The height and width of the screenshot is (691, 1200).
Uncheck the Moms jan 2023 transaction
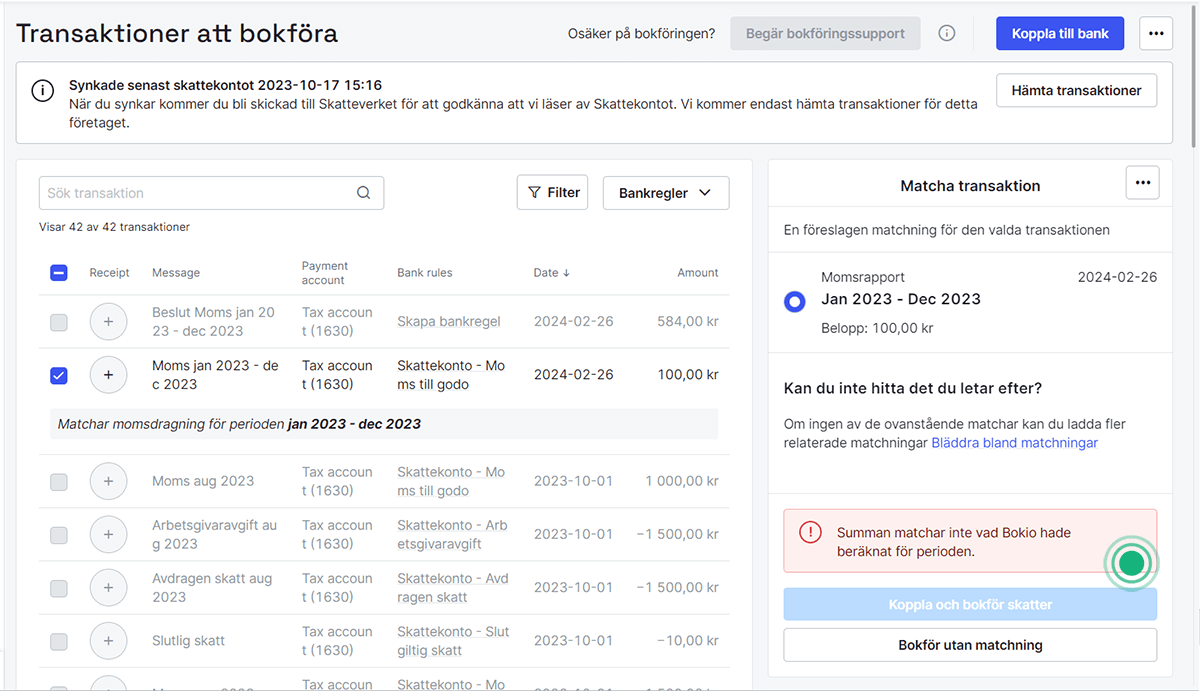coord(58,375)
